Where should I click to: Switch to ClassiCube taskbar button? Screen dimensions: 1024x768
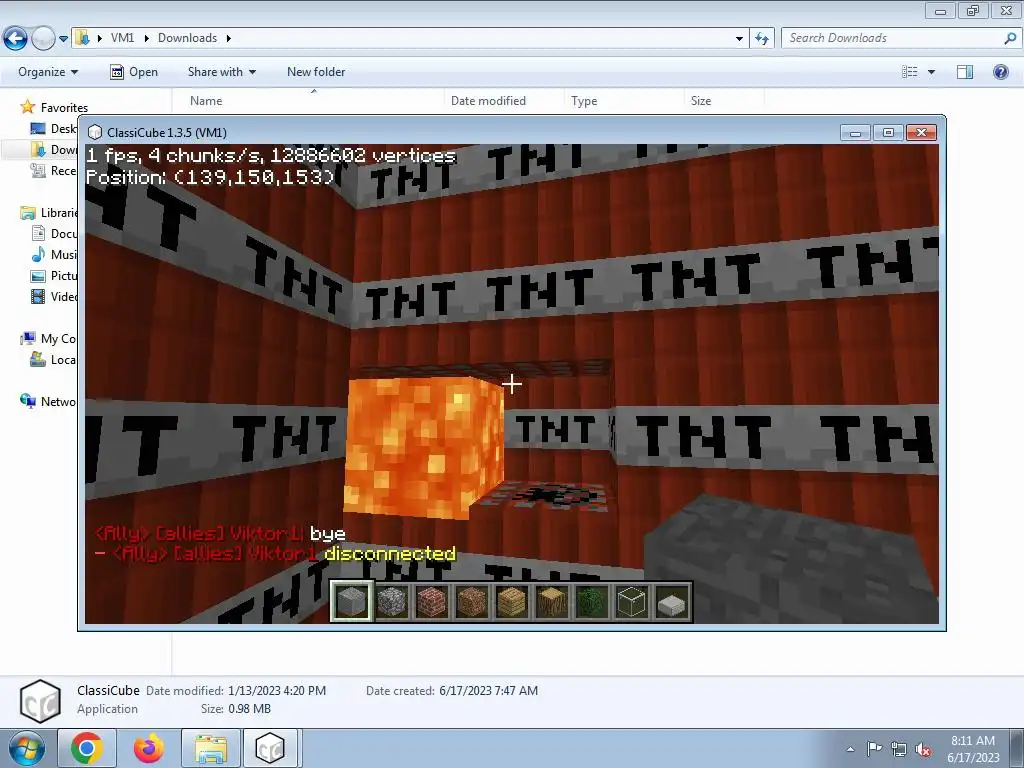[270, 748]
